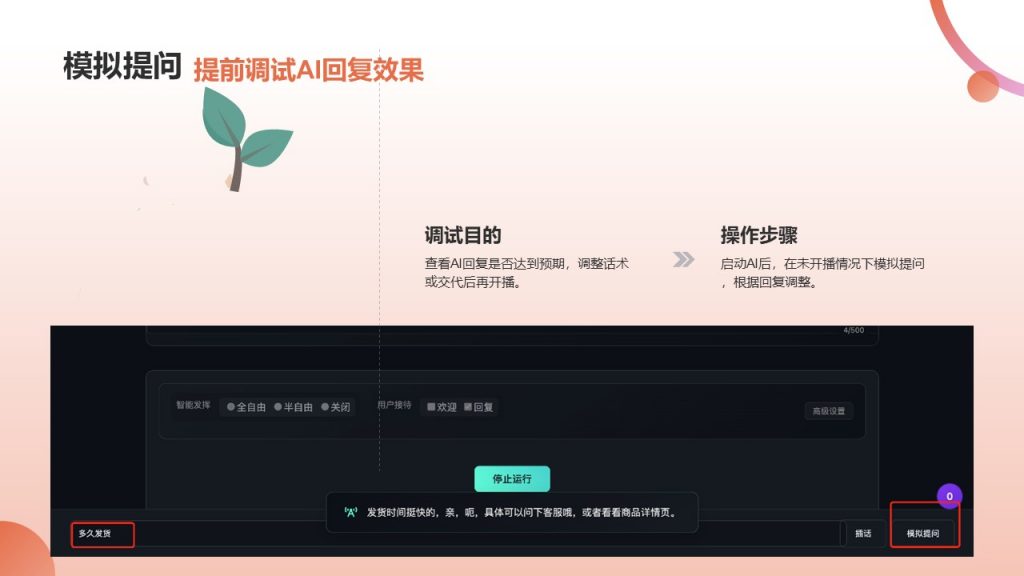Click the 插话 button
This screenshot has height=576, width=1024.
[862, 534]
